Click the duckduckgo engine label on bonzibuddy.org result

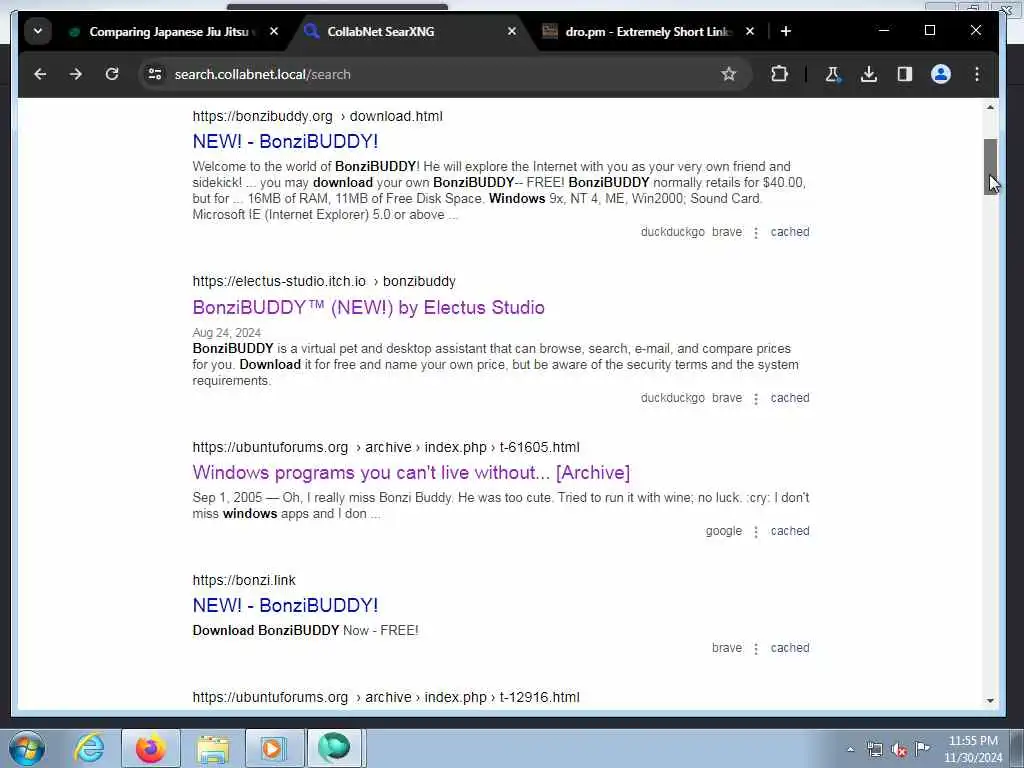[672, 232]
